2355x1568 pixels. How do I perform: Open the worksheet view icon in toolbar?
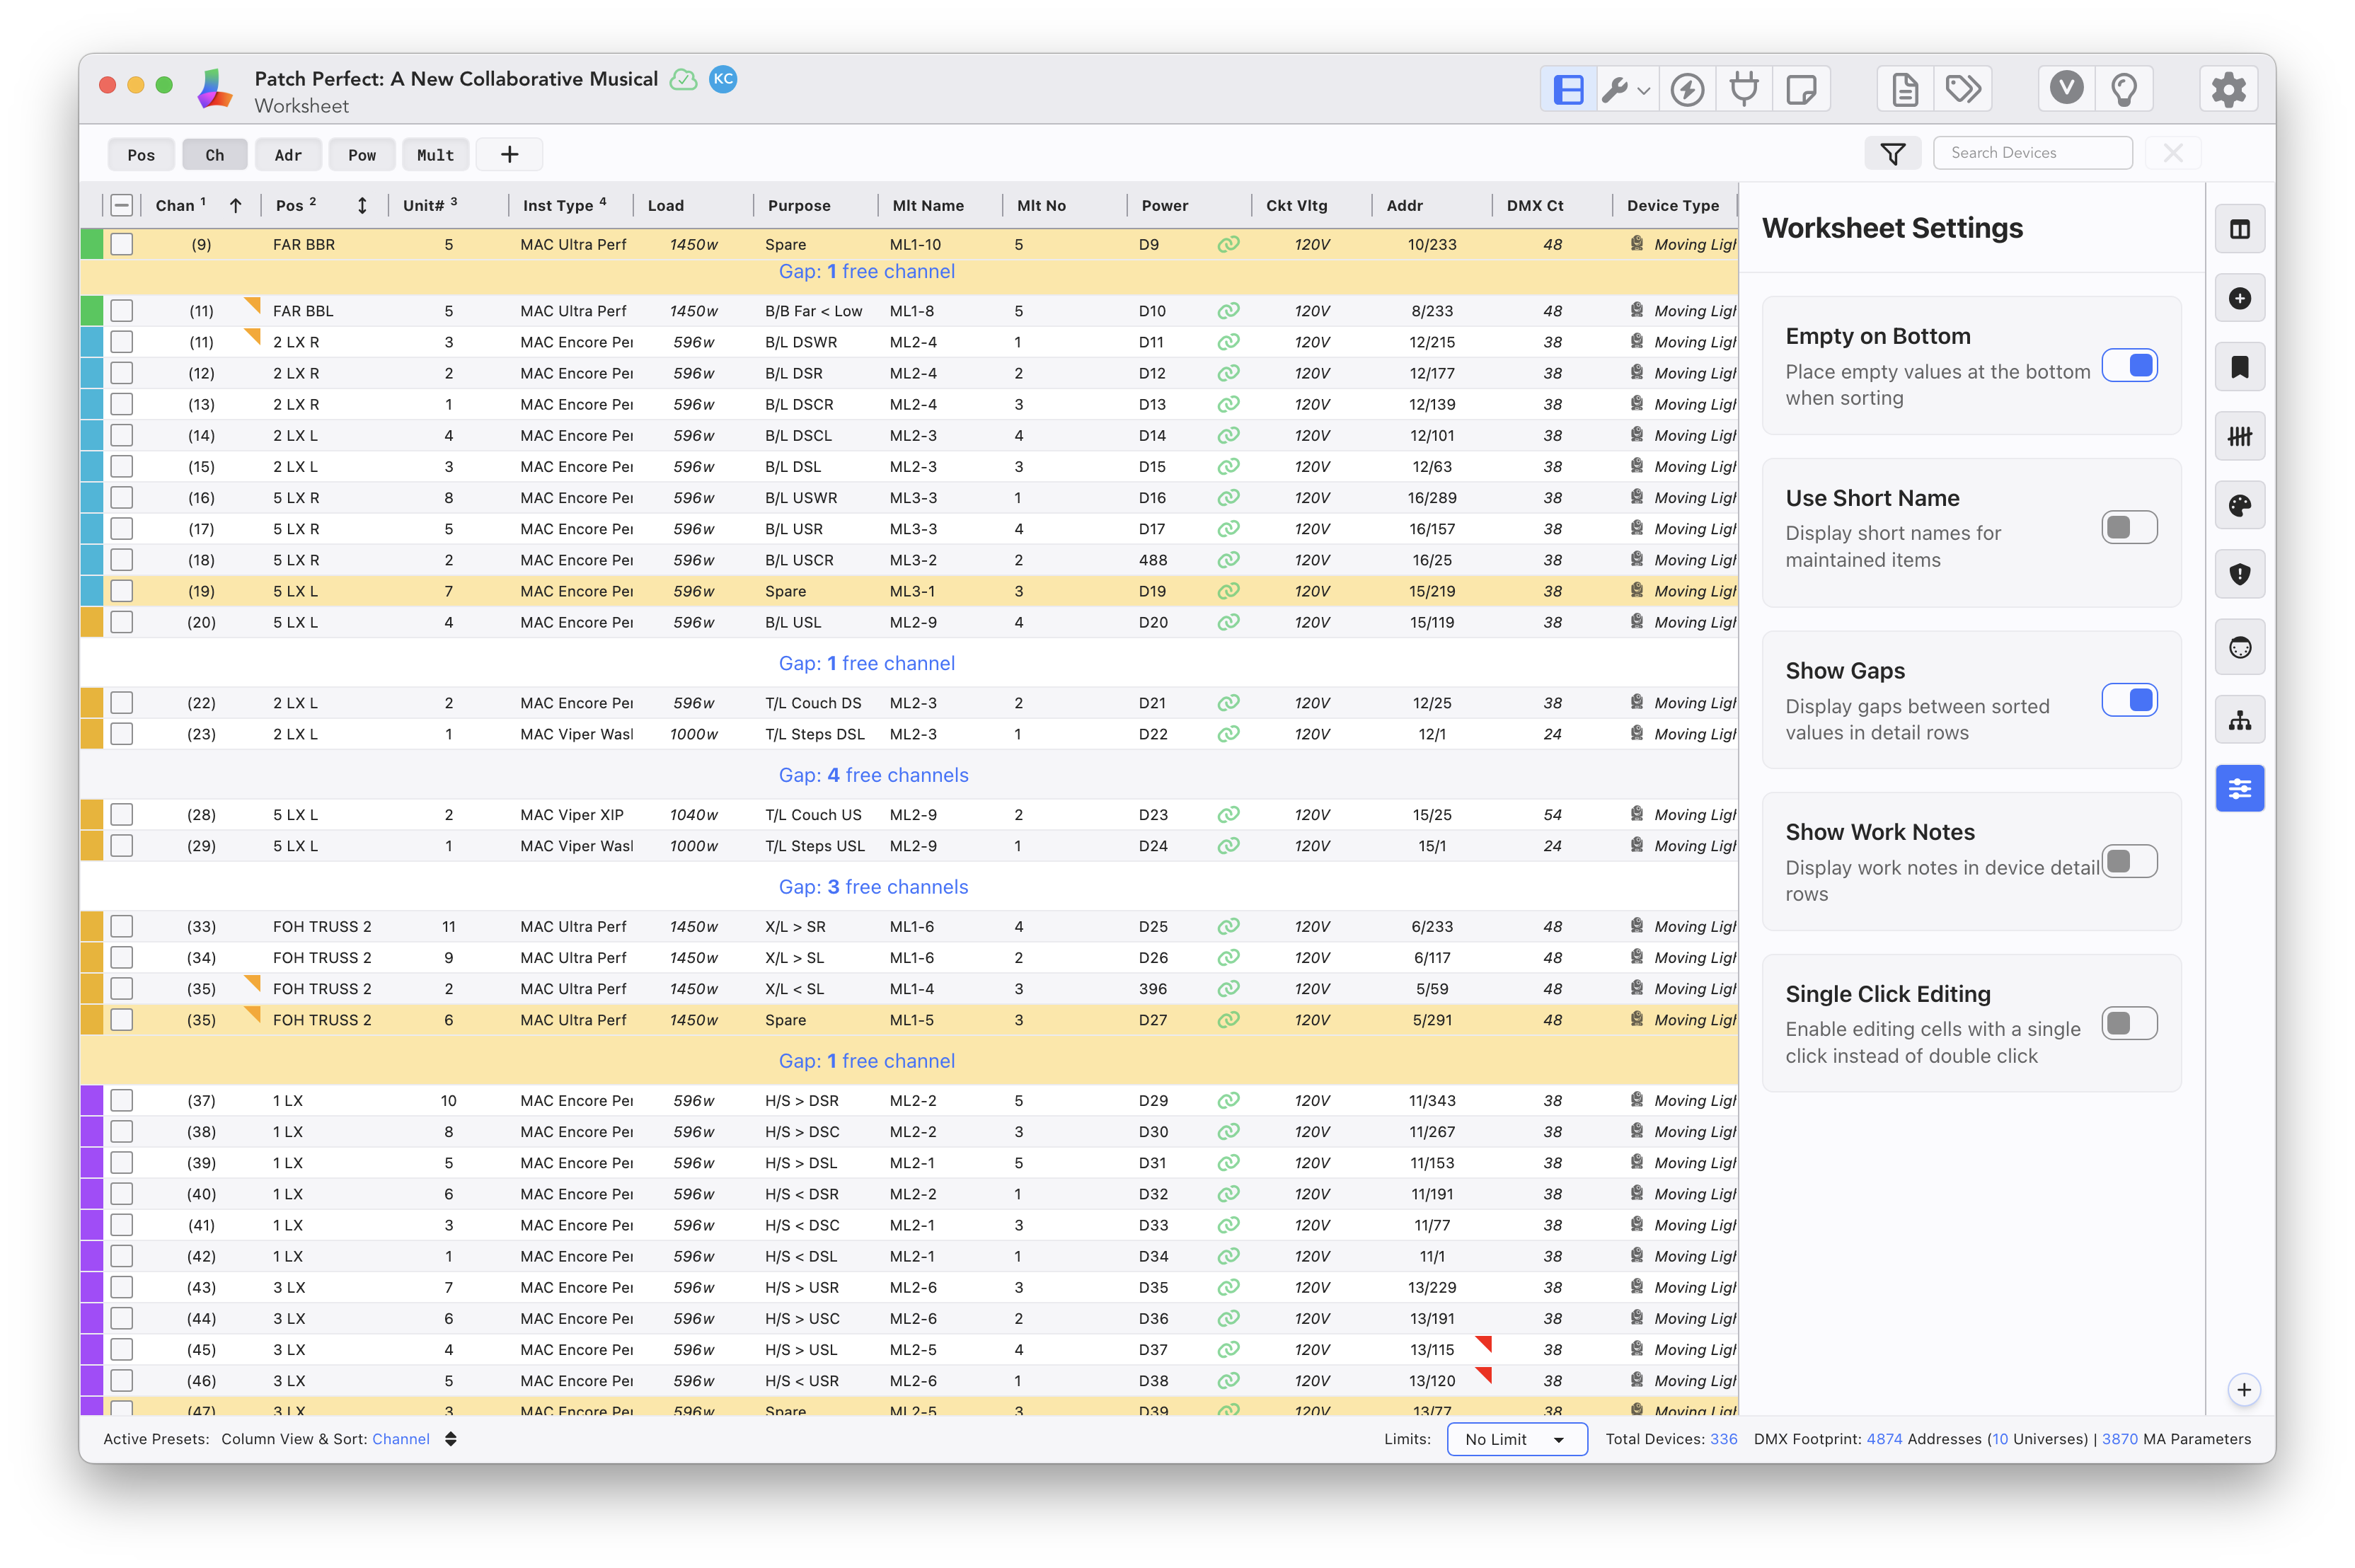tap(1567, 90)
